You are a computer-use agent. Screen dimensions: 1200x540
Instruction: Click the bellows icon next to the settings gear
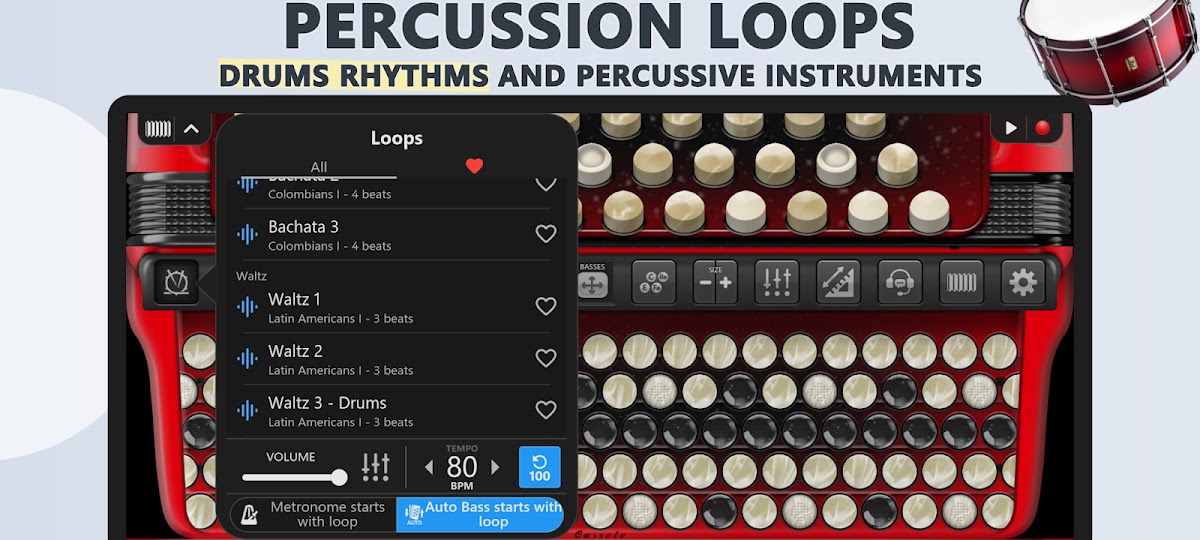961,283
